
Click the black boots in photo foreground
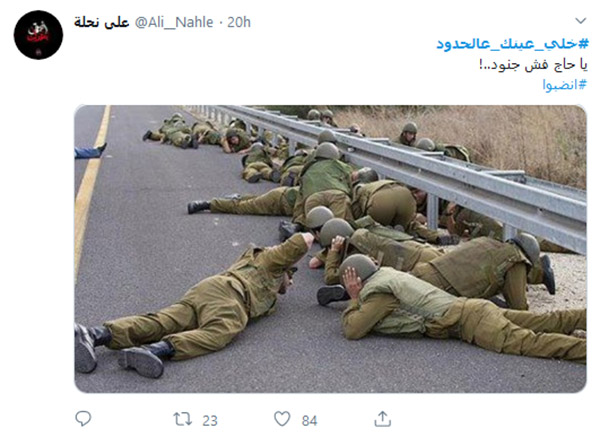(x=122, y=350)
